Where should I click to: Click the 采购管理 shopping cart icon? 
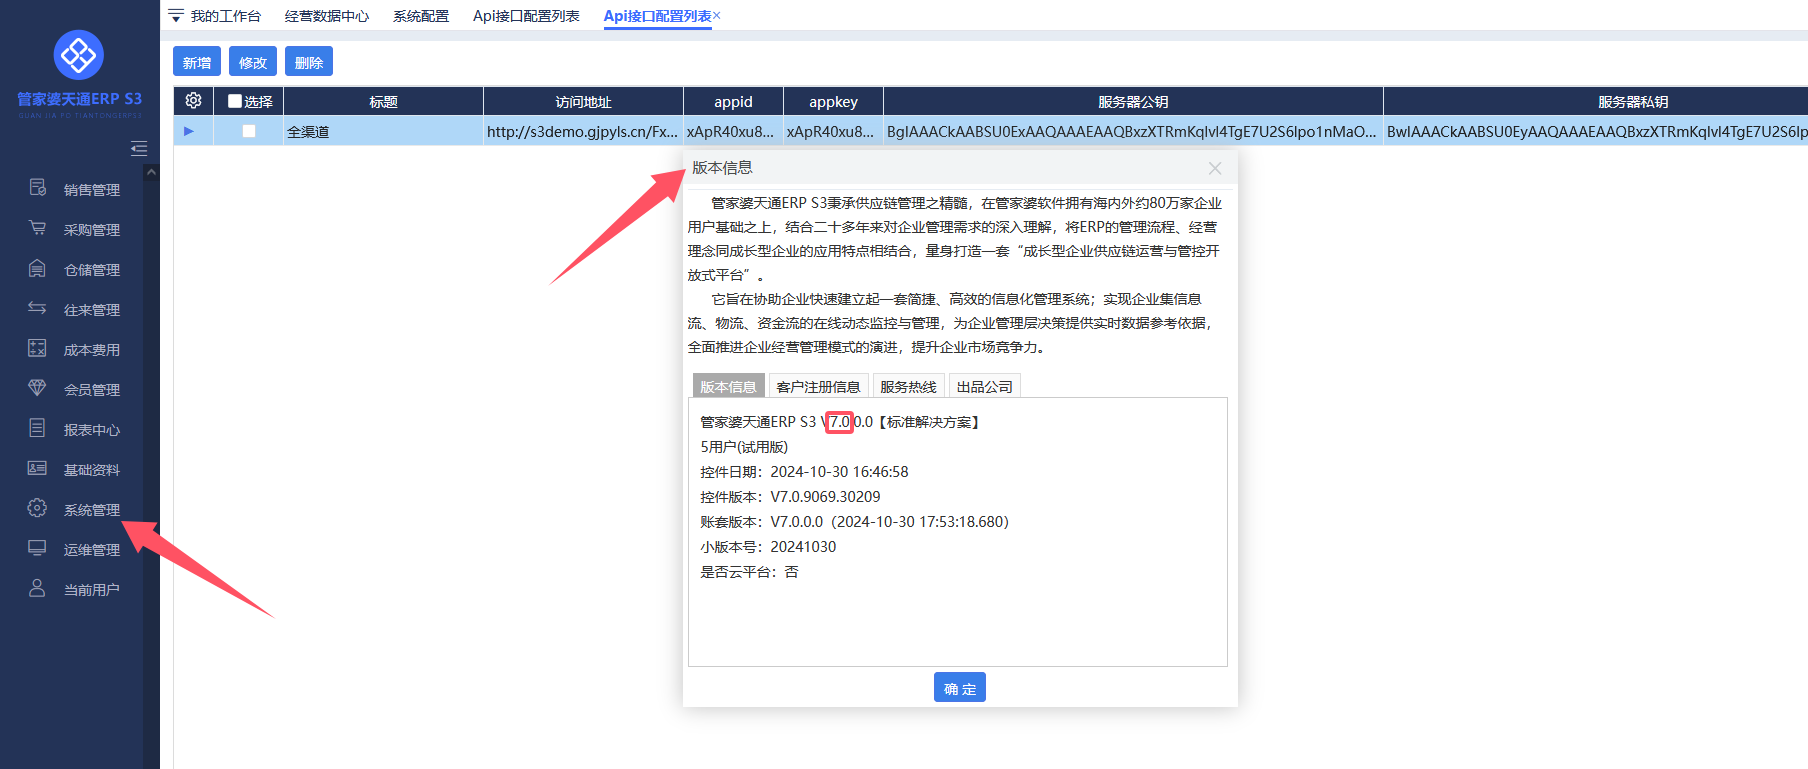click(37, 227)
